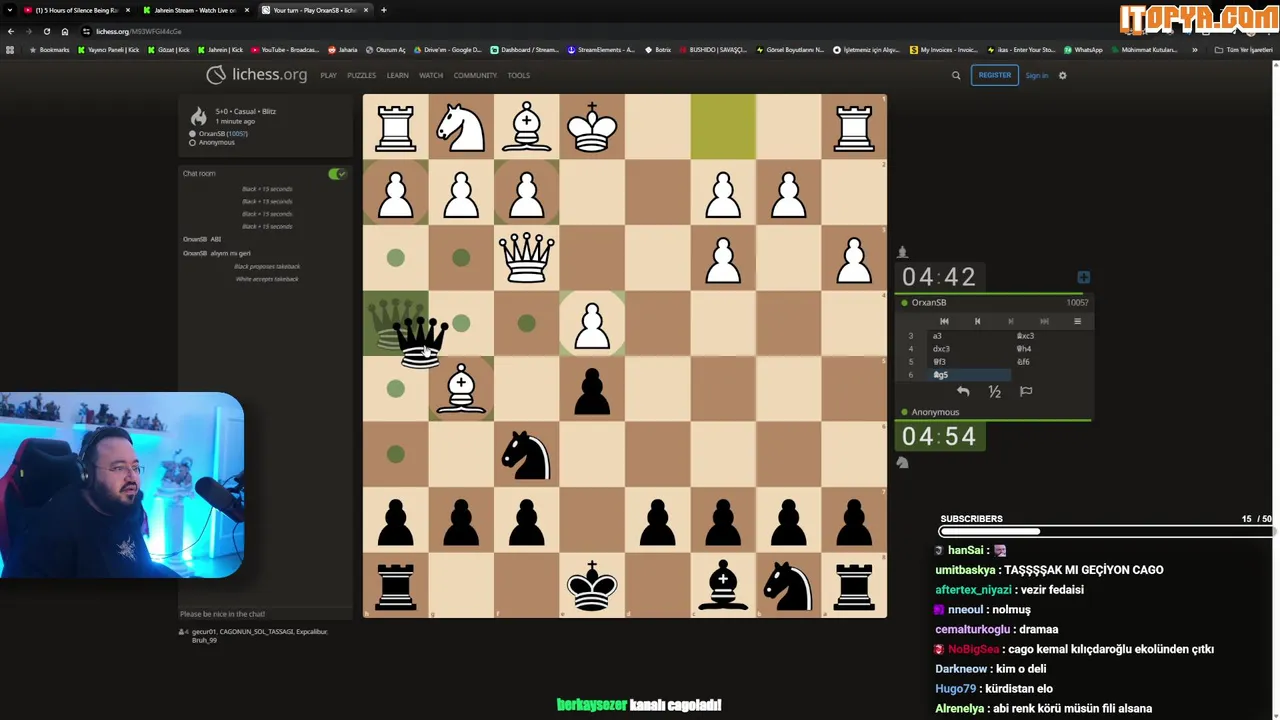Step forward one move with next arrow
The height and width of the screenshot is (720, 1280).
[1010, 321]
